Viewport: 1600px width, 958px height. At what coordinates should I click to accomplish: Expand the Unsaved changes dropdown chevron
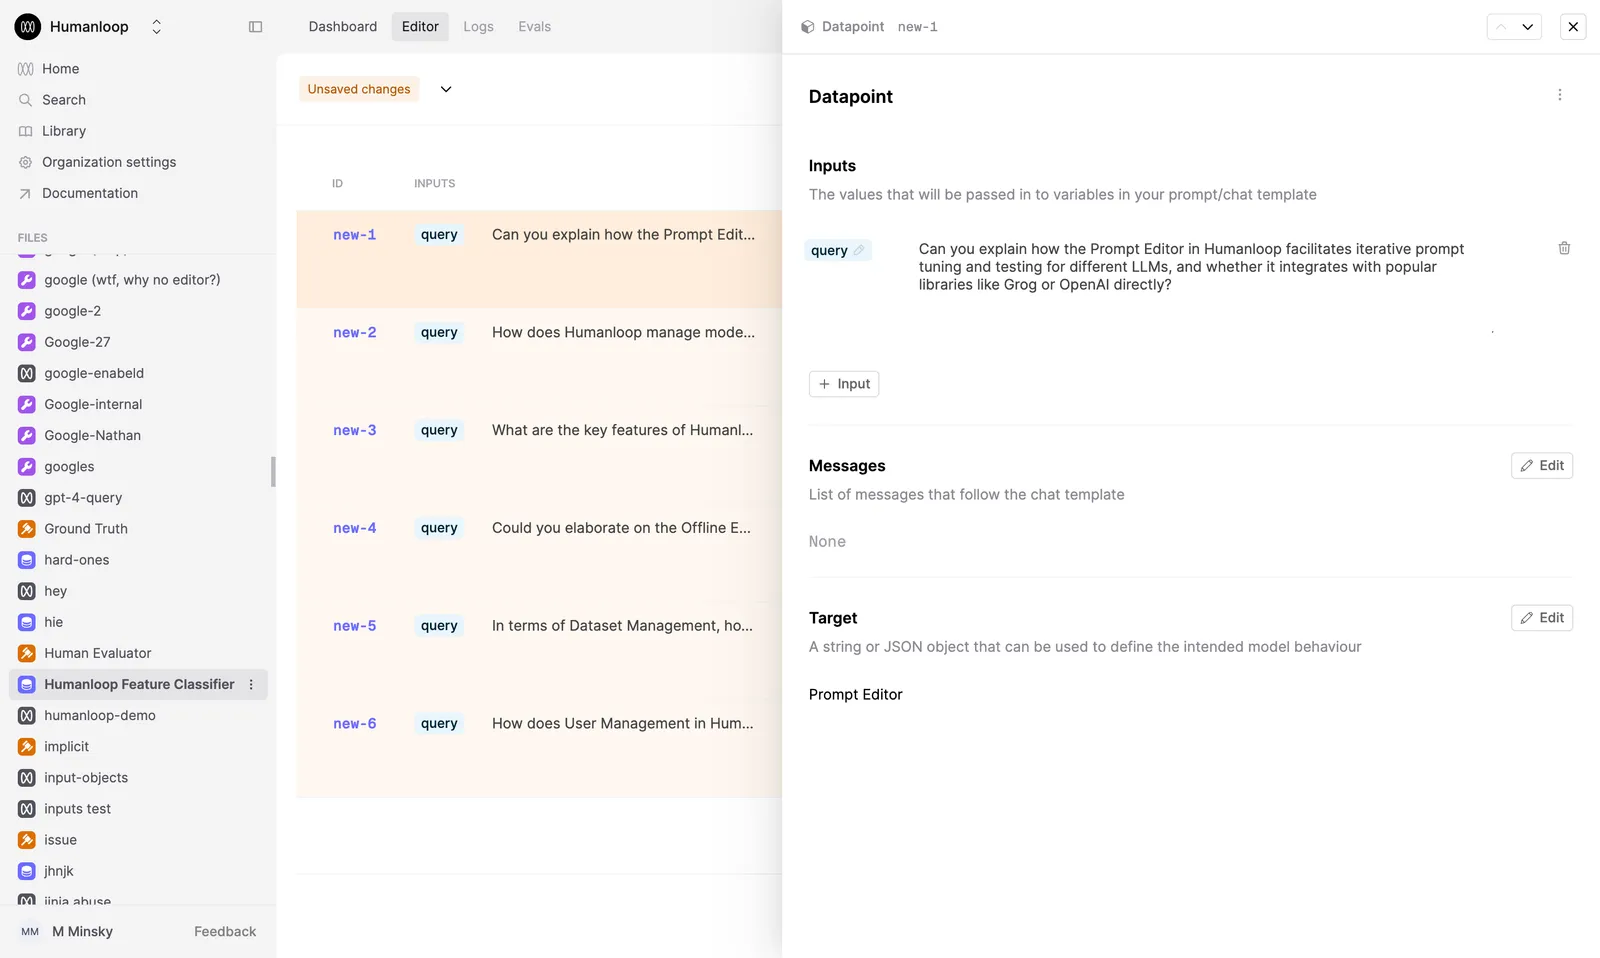pos(446,89)
